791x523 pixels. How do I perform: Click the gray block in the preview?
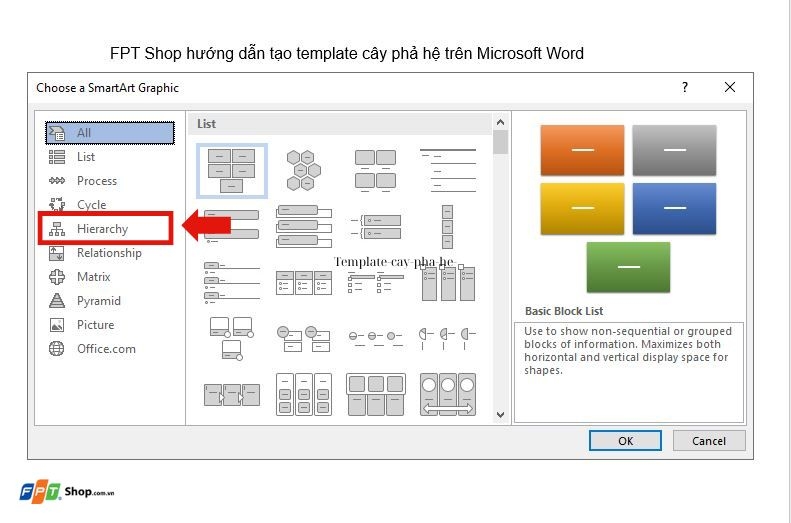point(674,150)
